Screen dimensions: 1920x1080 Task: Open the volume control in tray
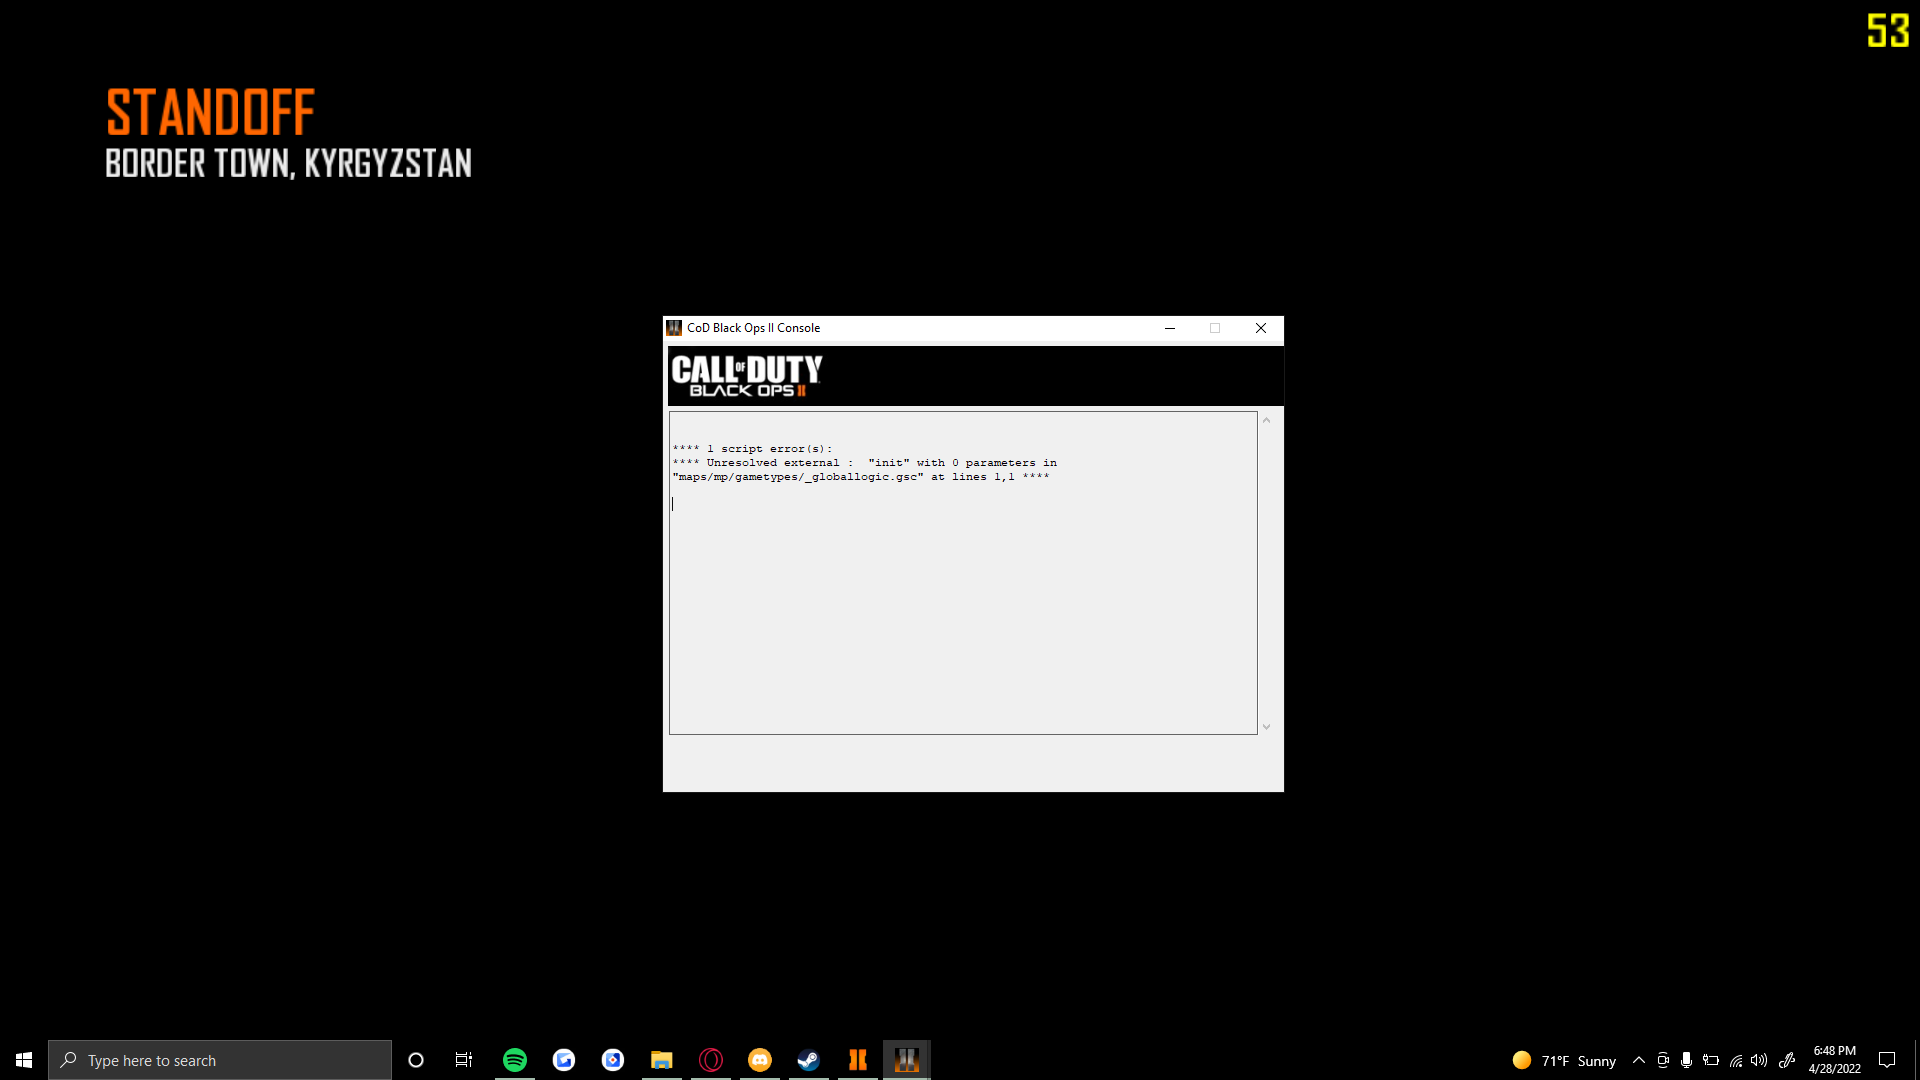1759,1060
